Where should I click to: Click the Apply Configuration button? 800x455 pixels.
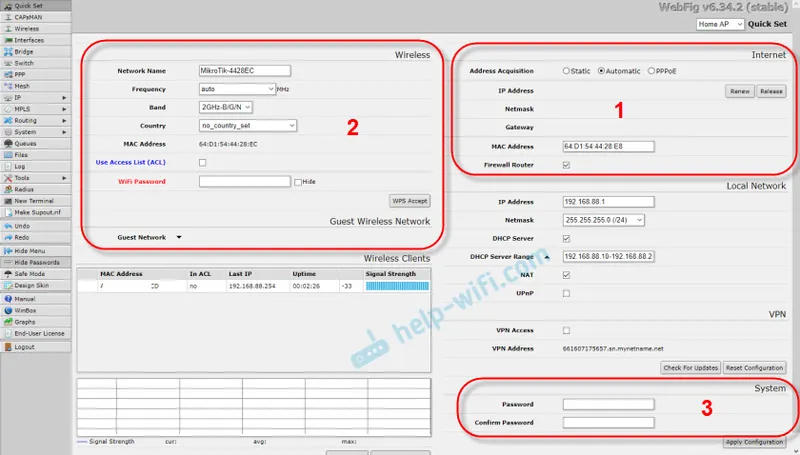(754, 442)
